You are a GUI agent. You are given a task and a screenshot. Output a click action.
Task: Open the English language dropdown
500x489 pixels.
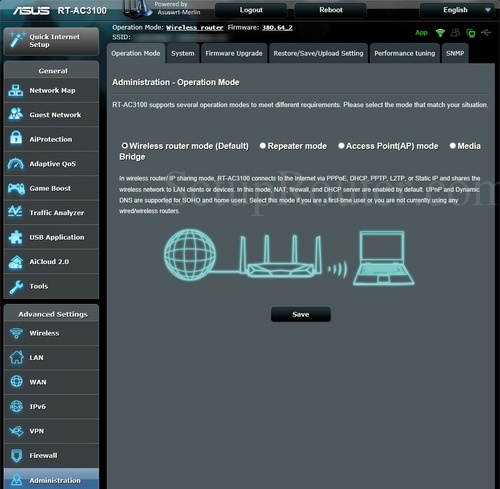coord(457,10)
